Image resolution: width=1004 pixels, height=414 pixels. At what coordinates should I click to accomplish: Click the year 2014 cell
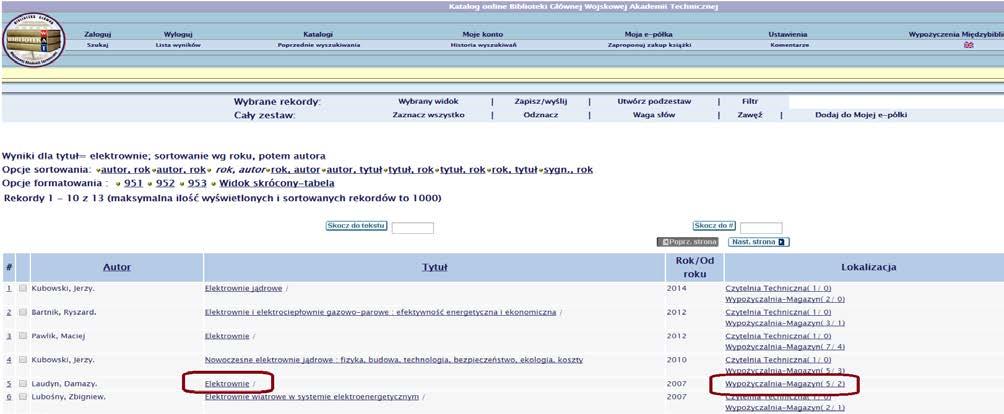[676, 289]
